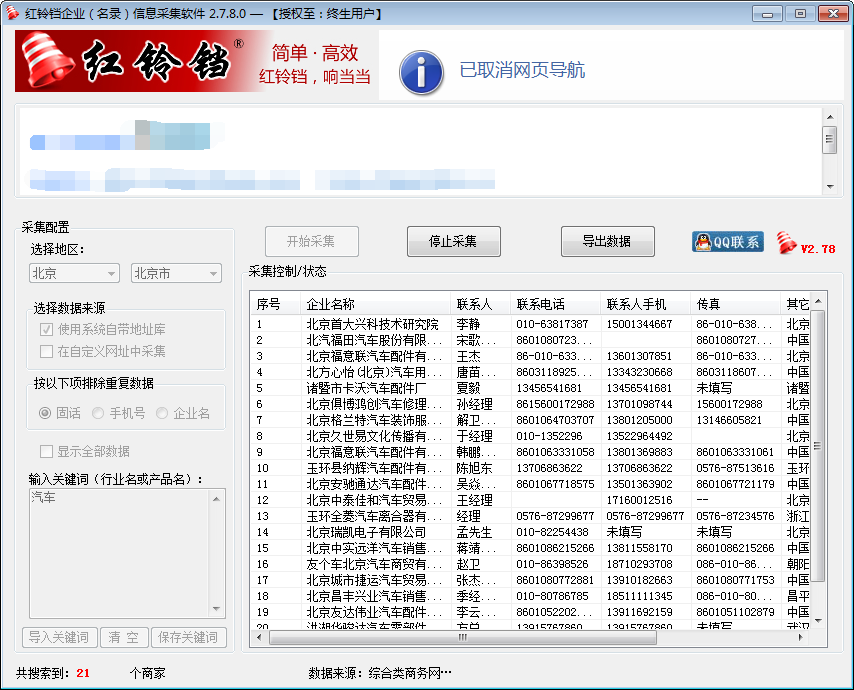Click the app icon in the title bar
Screen dimensions: 854x690
(x=12, y=13)
